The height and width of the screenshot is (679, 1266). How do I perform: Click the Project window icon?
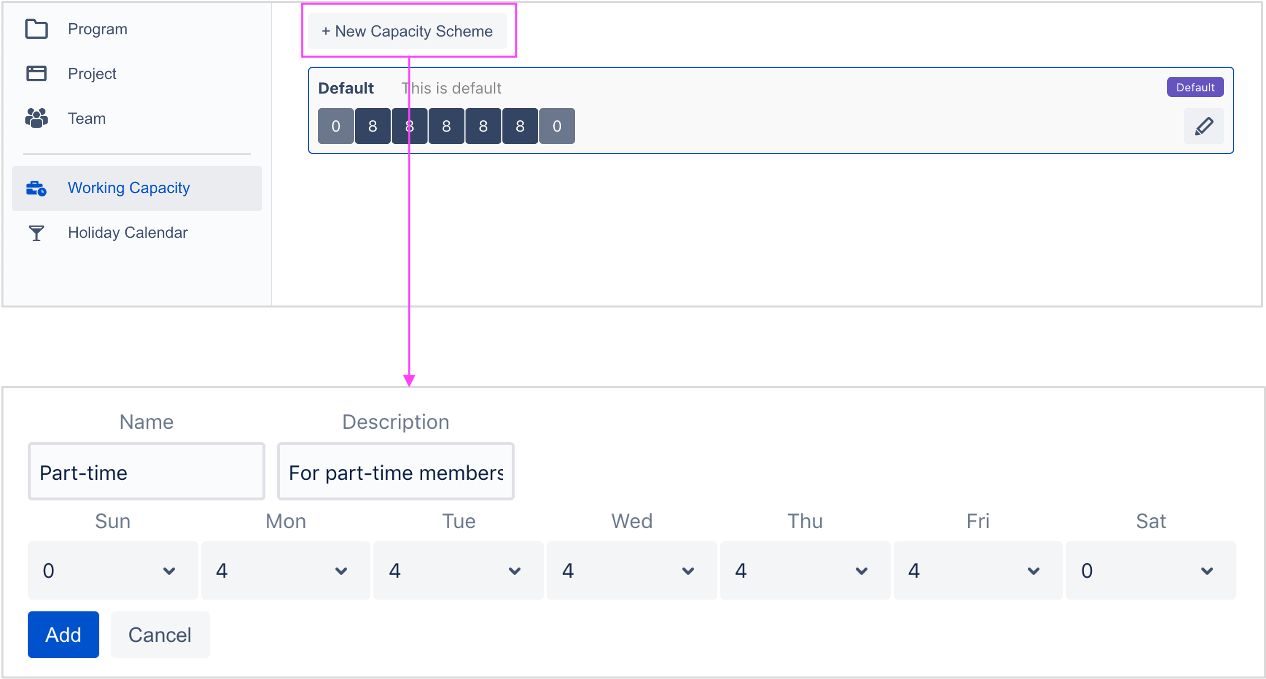tap(37, 73)
